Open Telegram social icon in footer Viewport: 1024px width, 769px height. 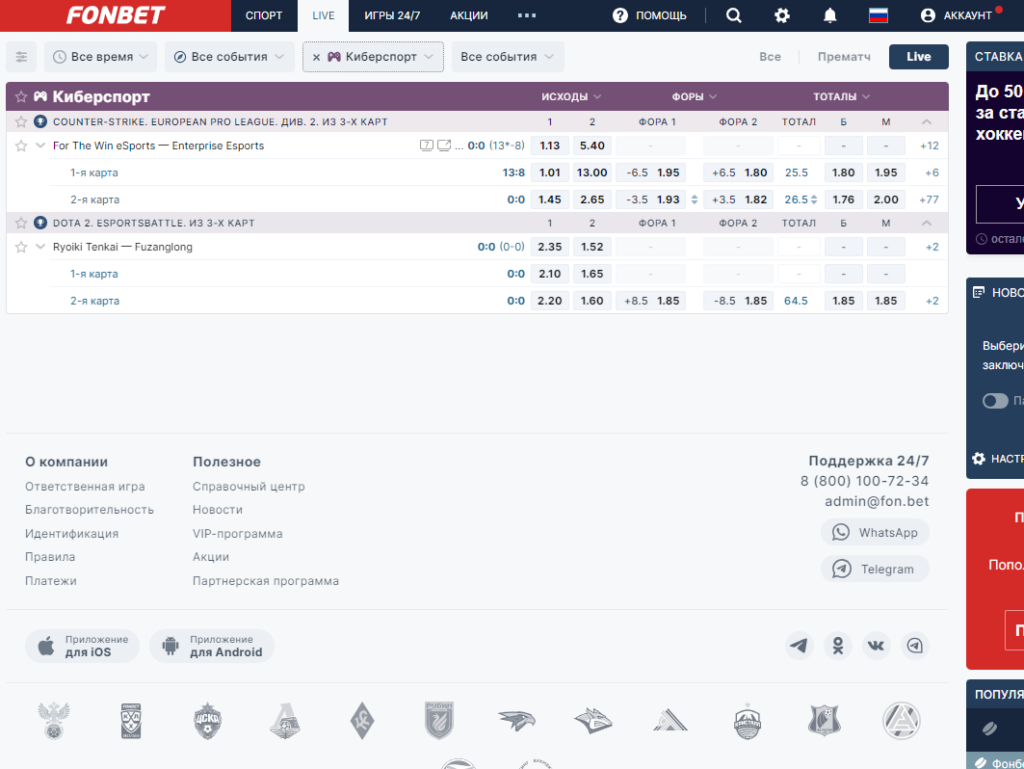[799, 646]
